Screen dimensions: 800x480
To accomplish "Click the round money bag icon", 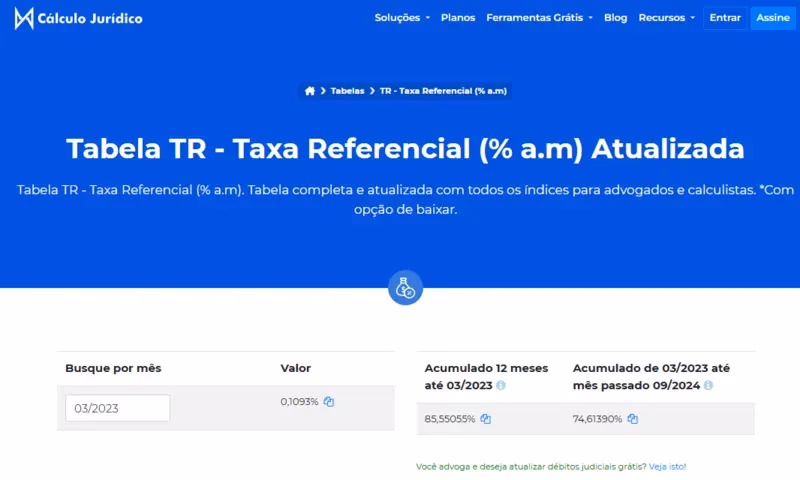I will (405, 287).
